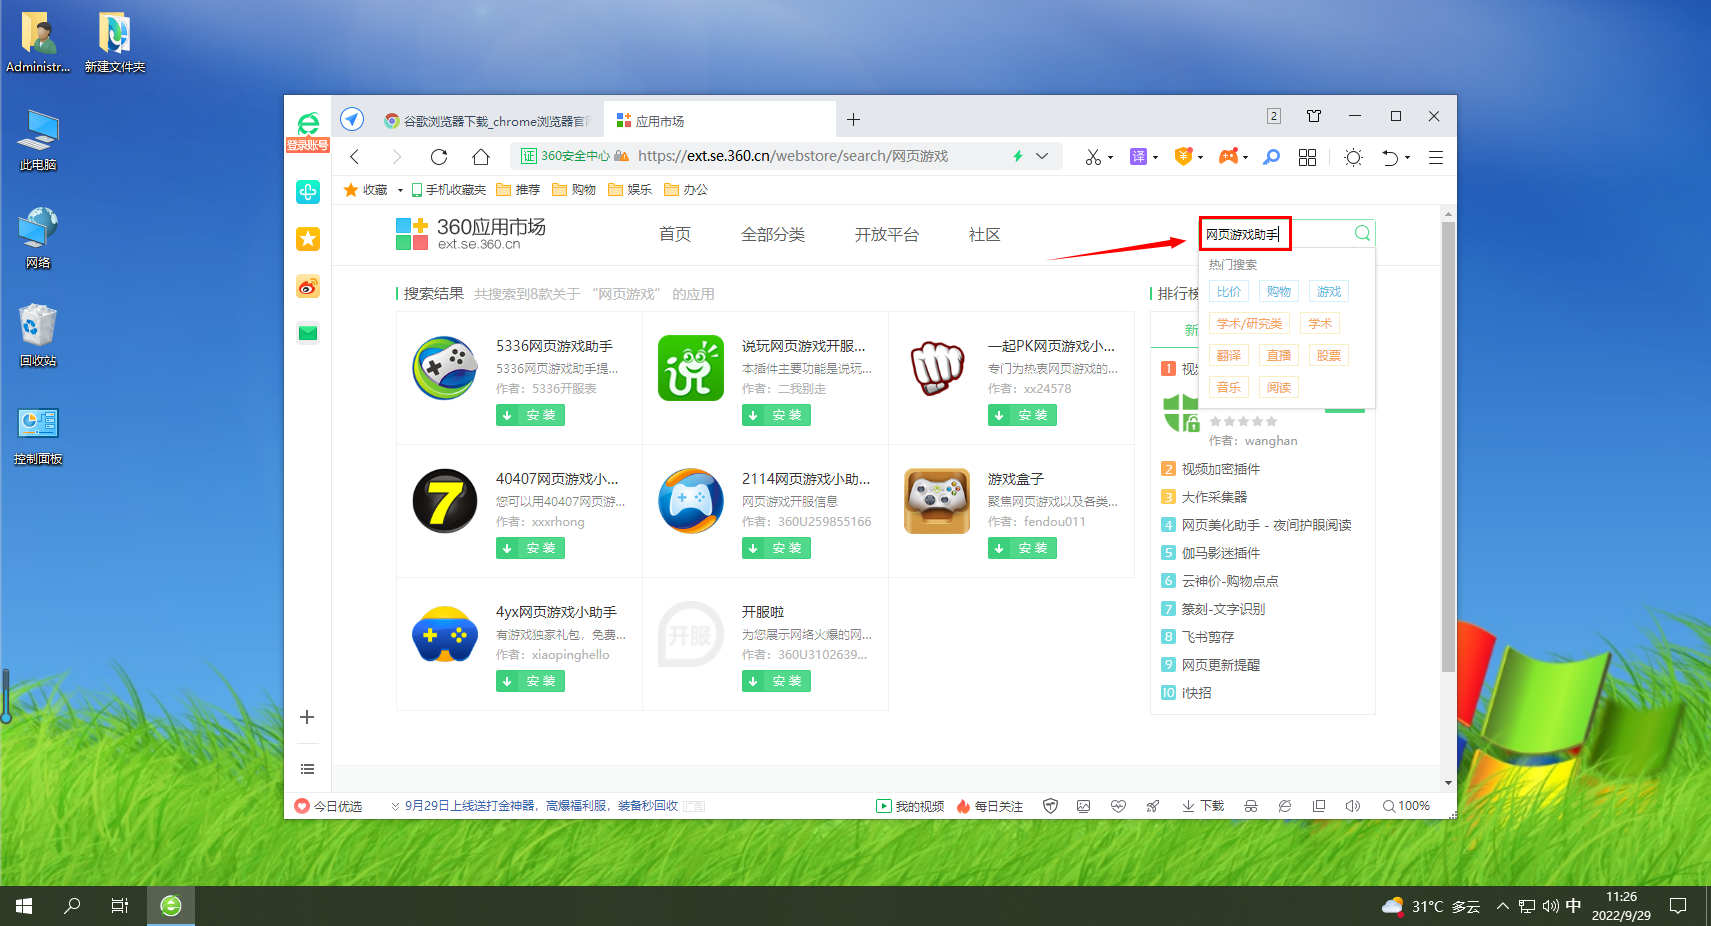Select the 学术/研究类 hot search tag
Image resolution: width=1711 pixels, height=926 pixels.
click(x=1249, y=324)
